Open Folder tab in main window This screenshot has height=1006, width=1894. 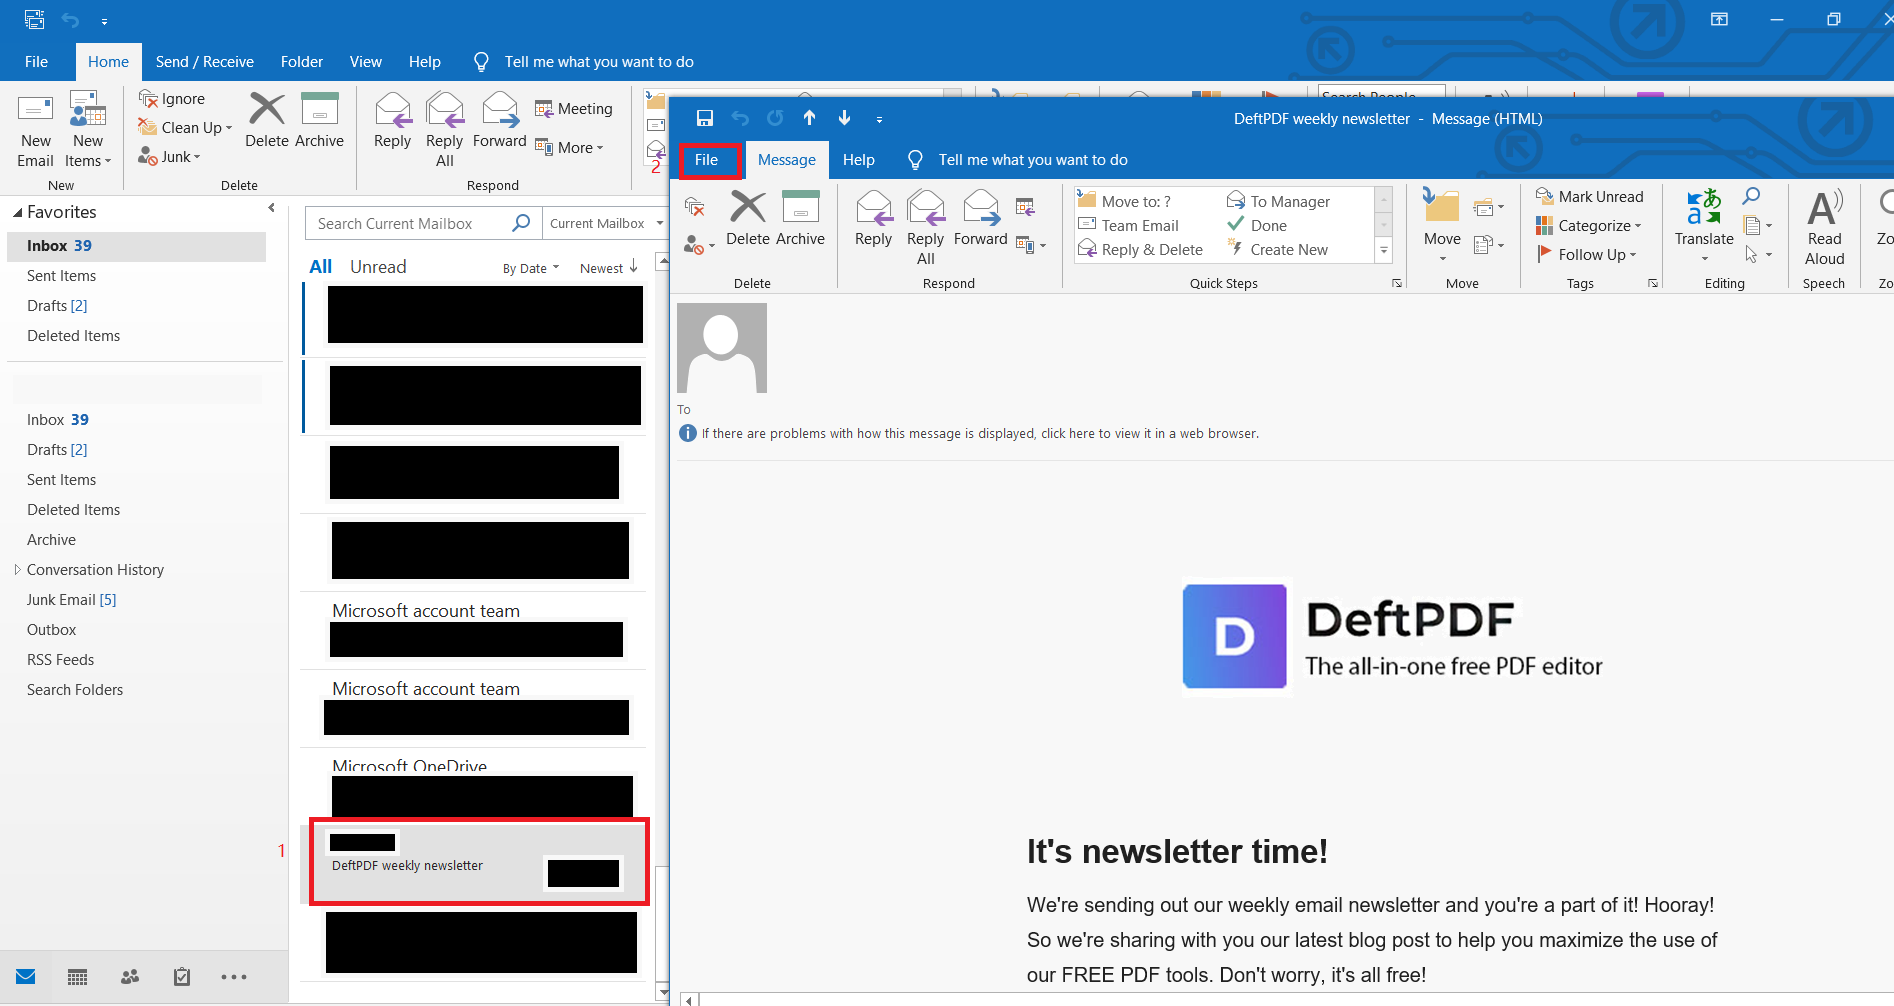[301, 61]
